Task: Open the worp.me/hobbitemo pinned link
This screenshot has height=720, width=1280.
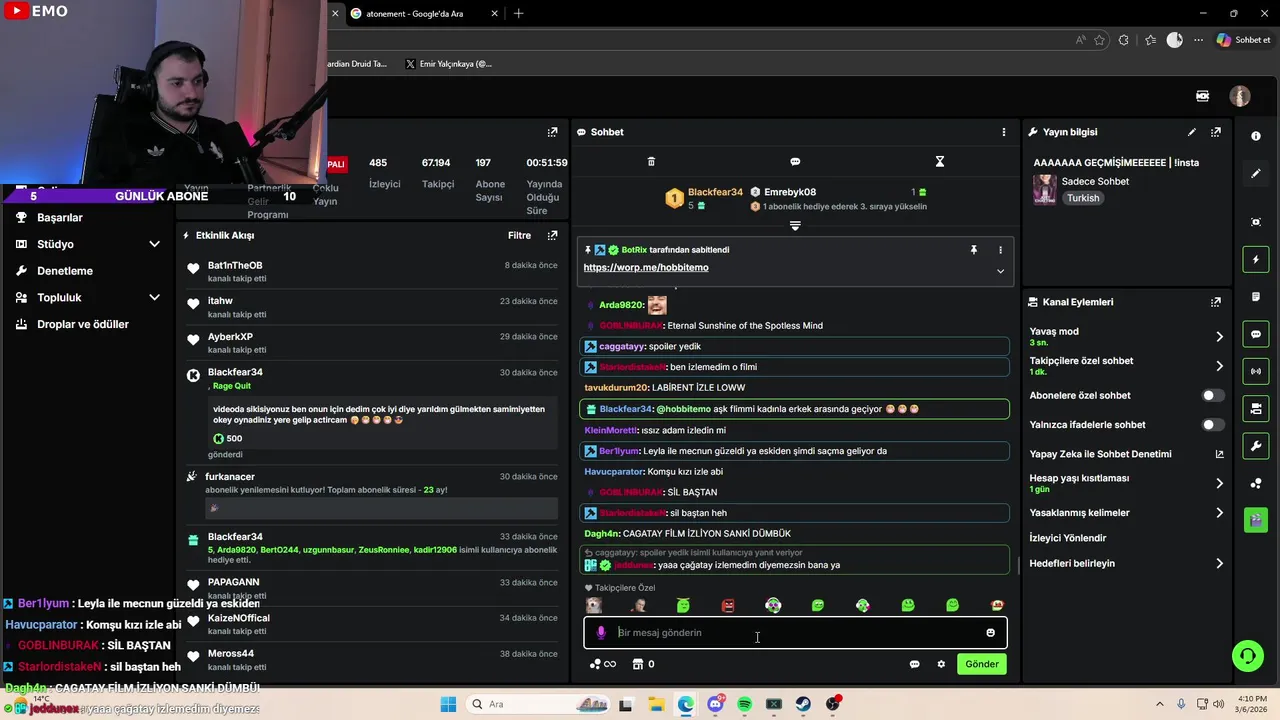Action: [x=646, y=268]
